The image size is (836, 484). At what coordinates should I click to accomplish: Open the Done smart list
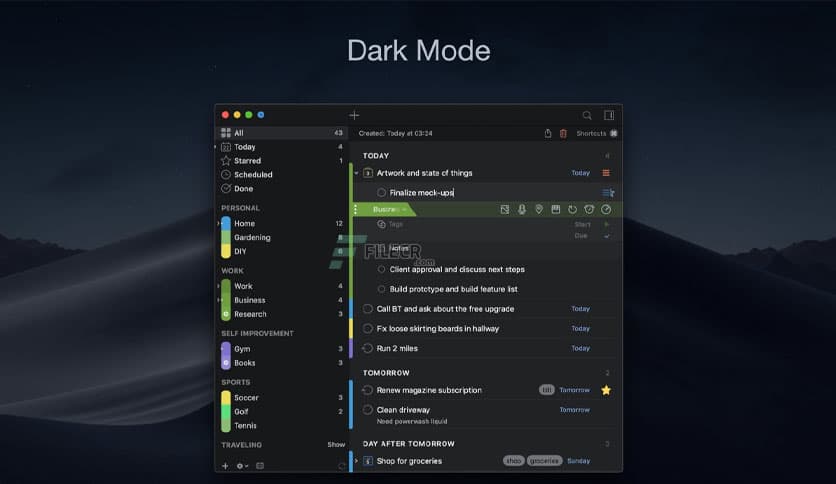tap(282, 189)
